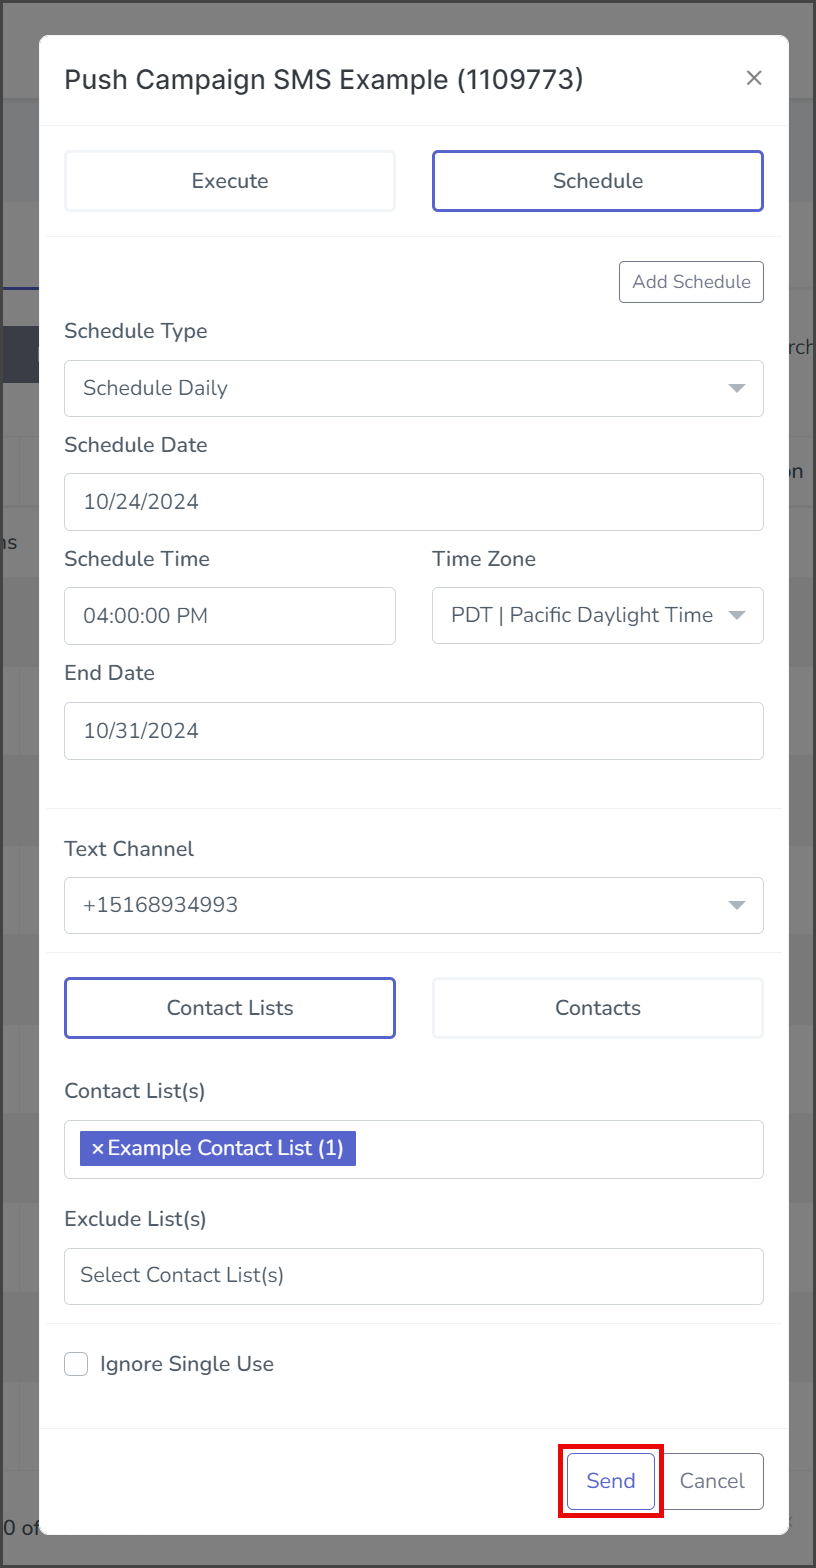Remove Example Contact List tag via x icon
The image size is (816, 1568).
pos(97,1149)
